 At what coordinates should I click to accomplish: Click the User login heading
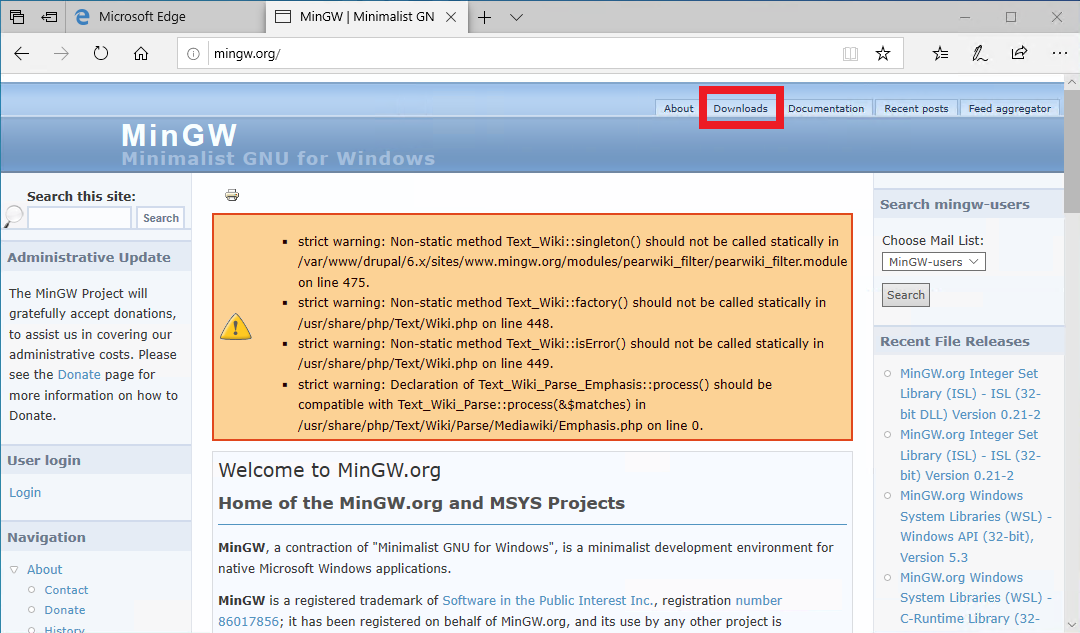tap(44, 461)
